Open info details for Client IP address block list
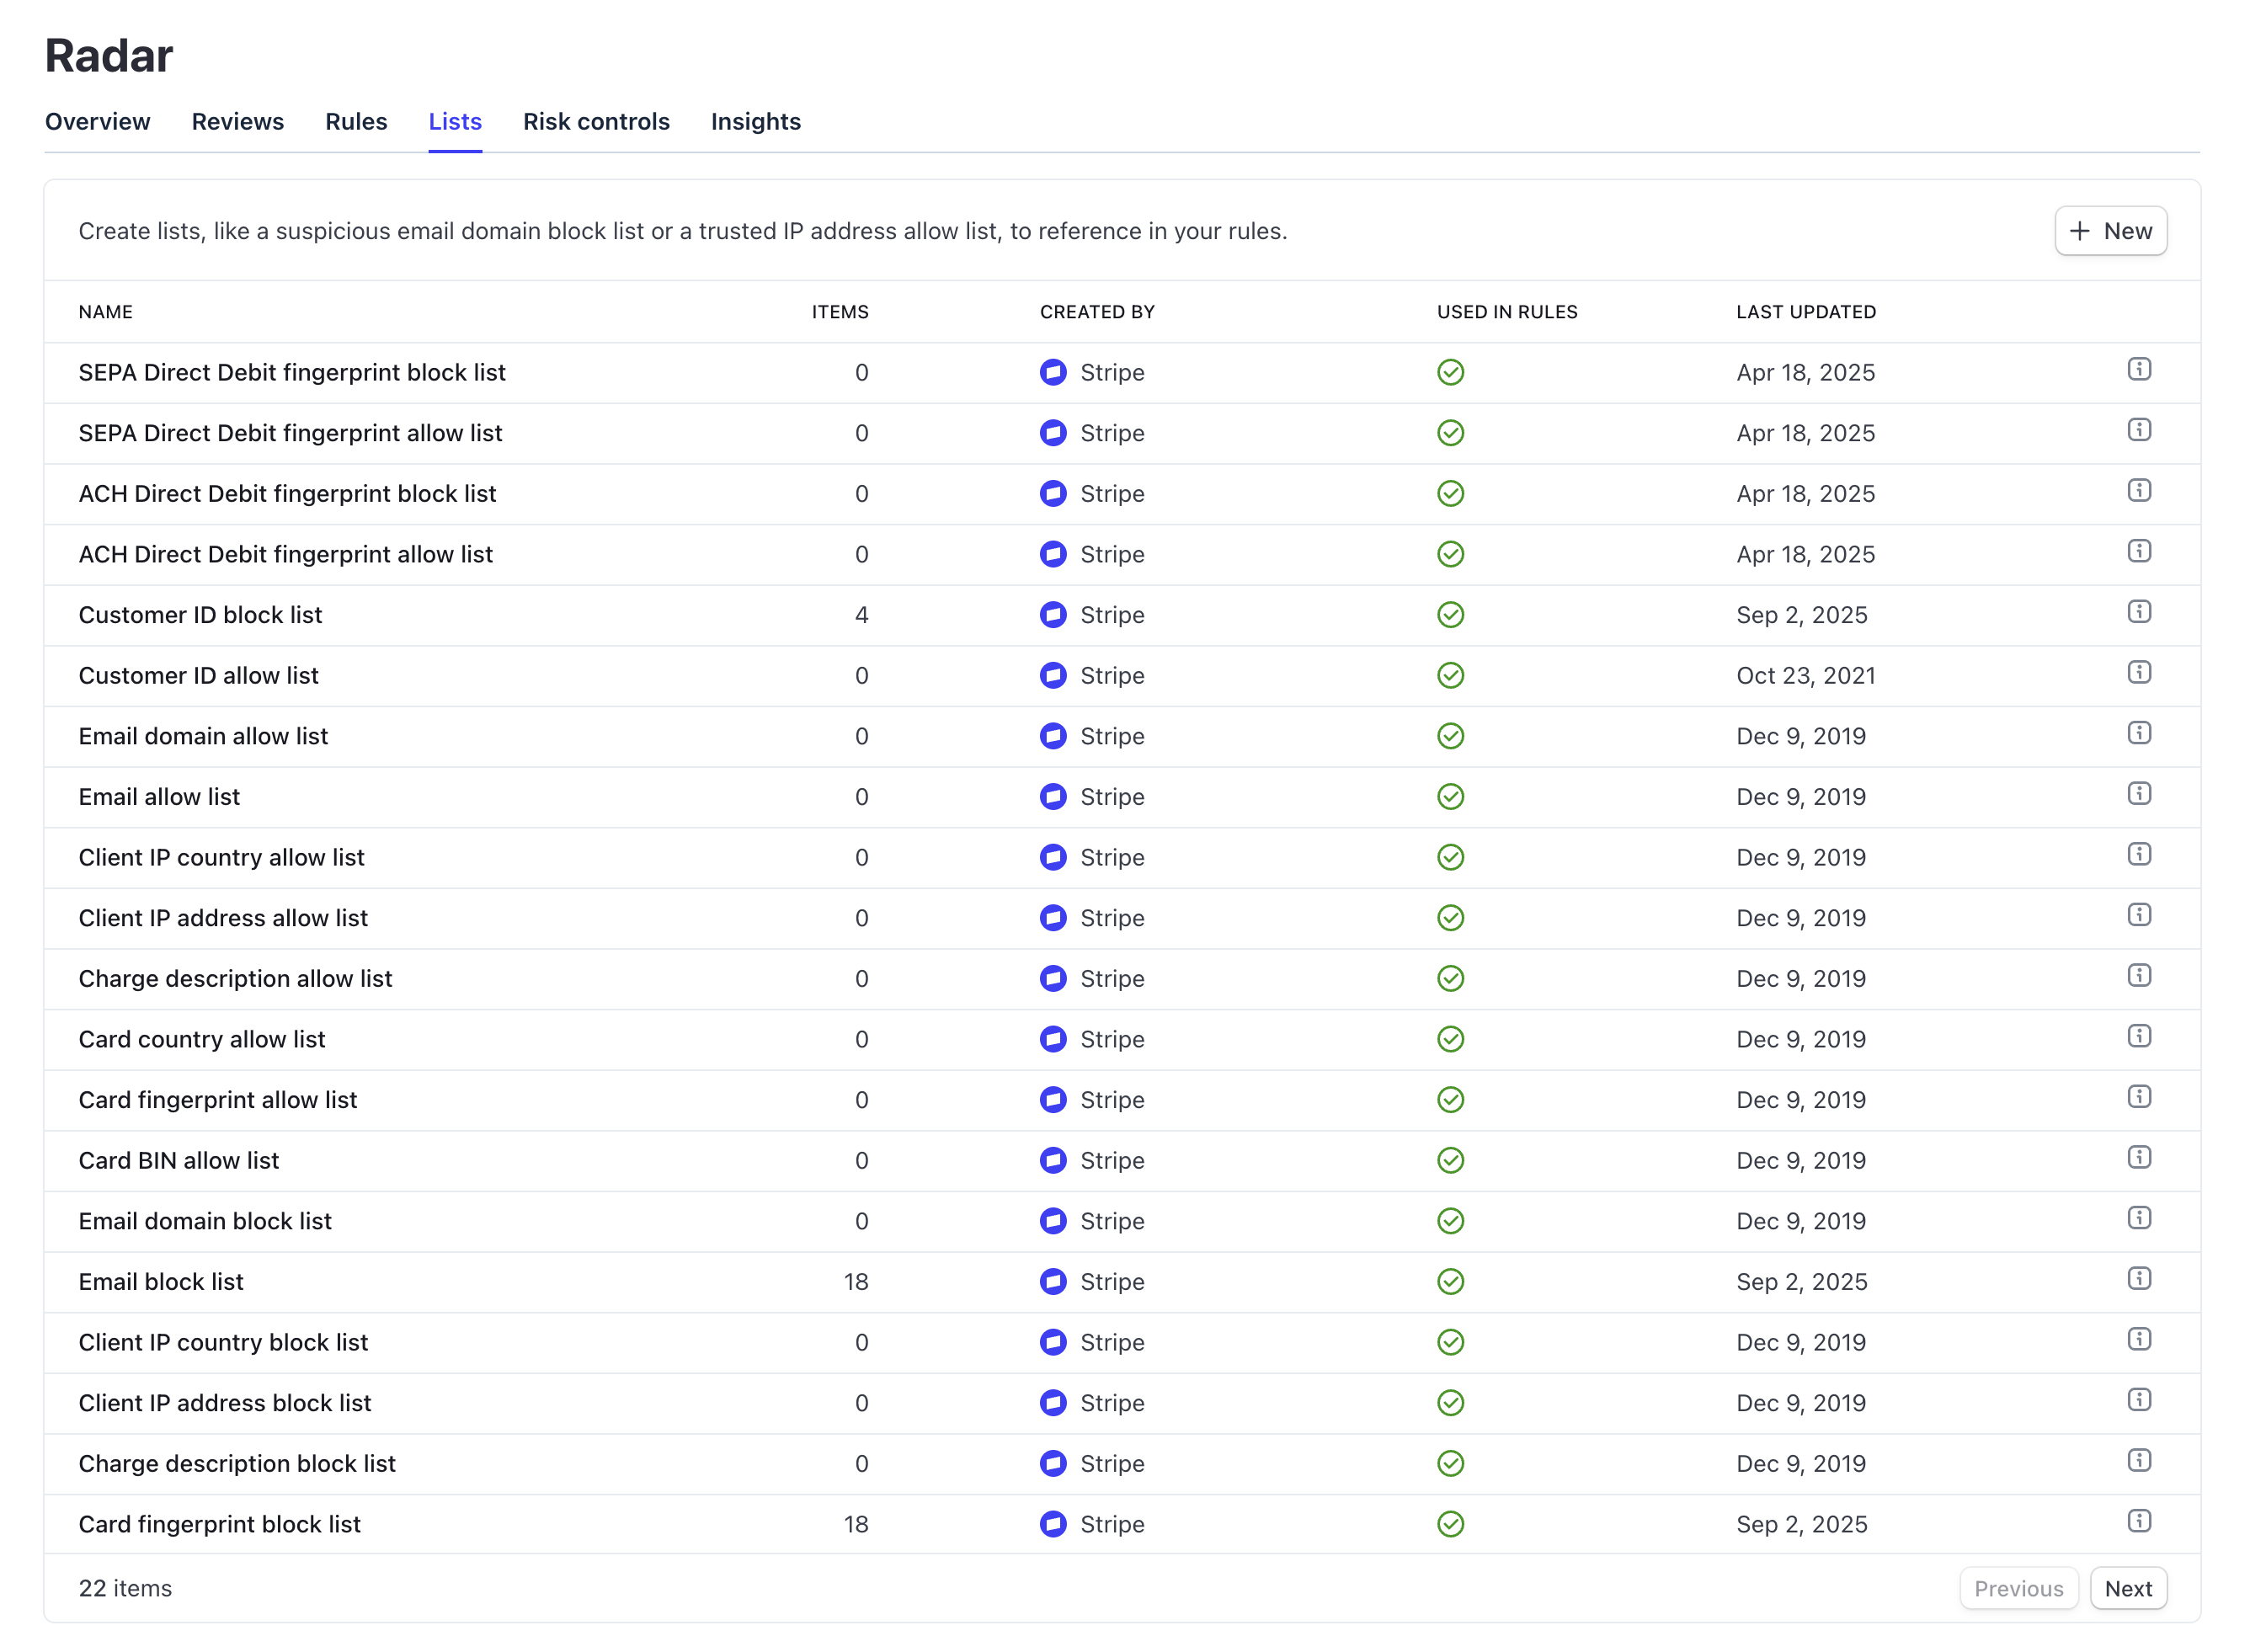2250x1652 pixels. (2139, 1400)
